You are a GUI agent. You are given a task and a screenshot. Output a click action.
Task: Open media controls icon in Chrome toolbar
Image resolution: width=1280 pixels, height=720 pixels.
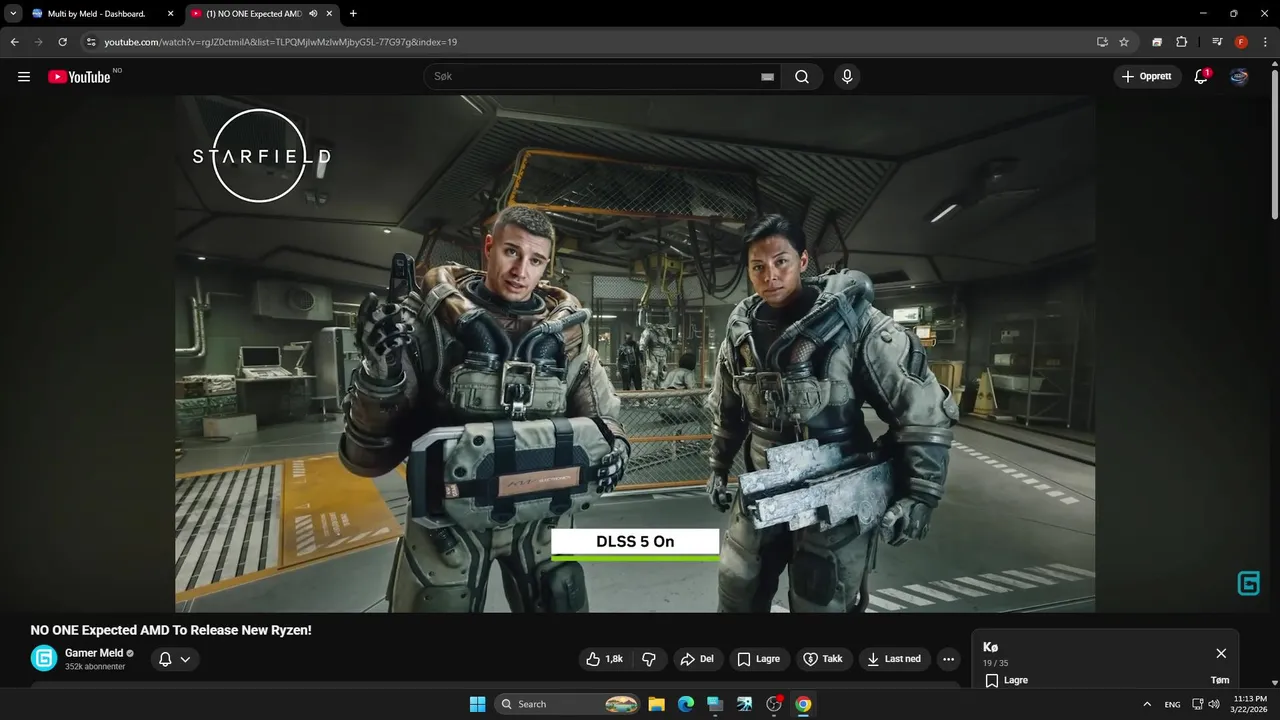pos(1217,42)
